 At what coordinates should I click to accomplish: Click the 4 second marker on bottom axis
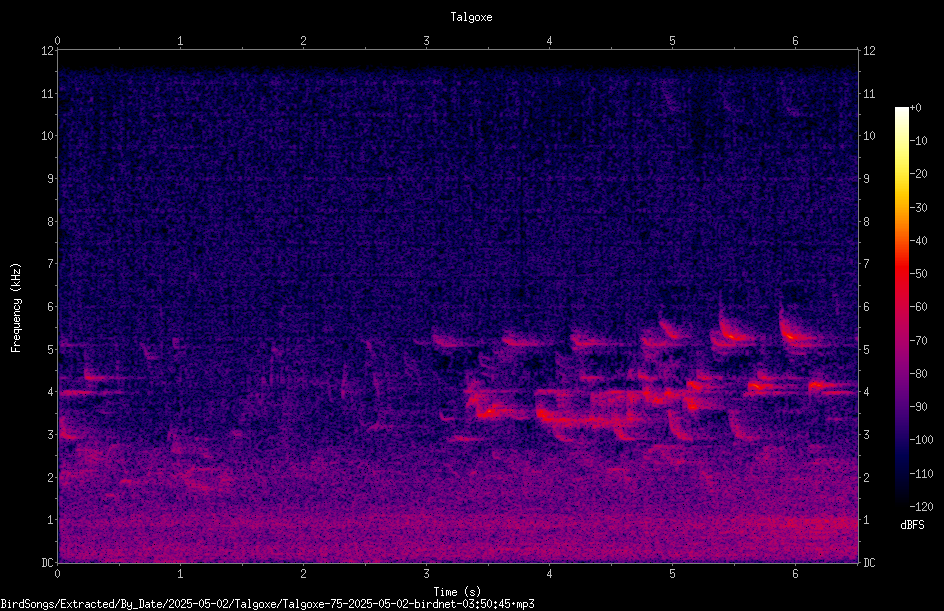click(x=550, y=574)
